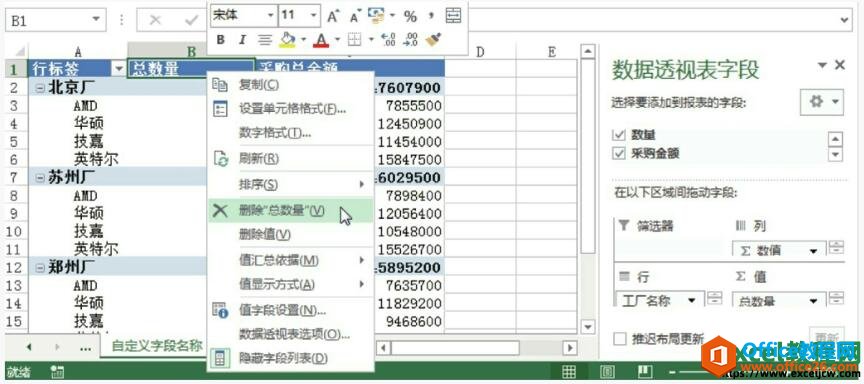This screenshot has height=384, width=864.
Task: Click the Name Box showing B1
Action: coord(55,20)
